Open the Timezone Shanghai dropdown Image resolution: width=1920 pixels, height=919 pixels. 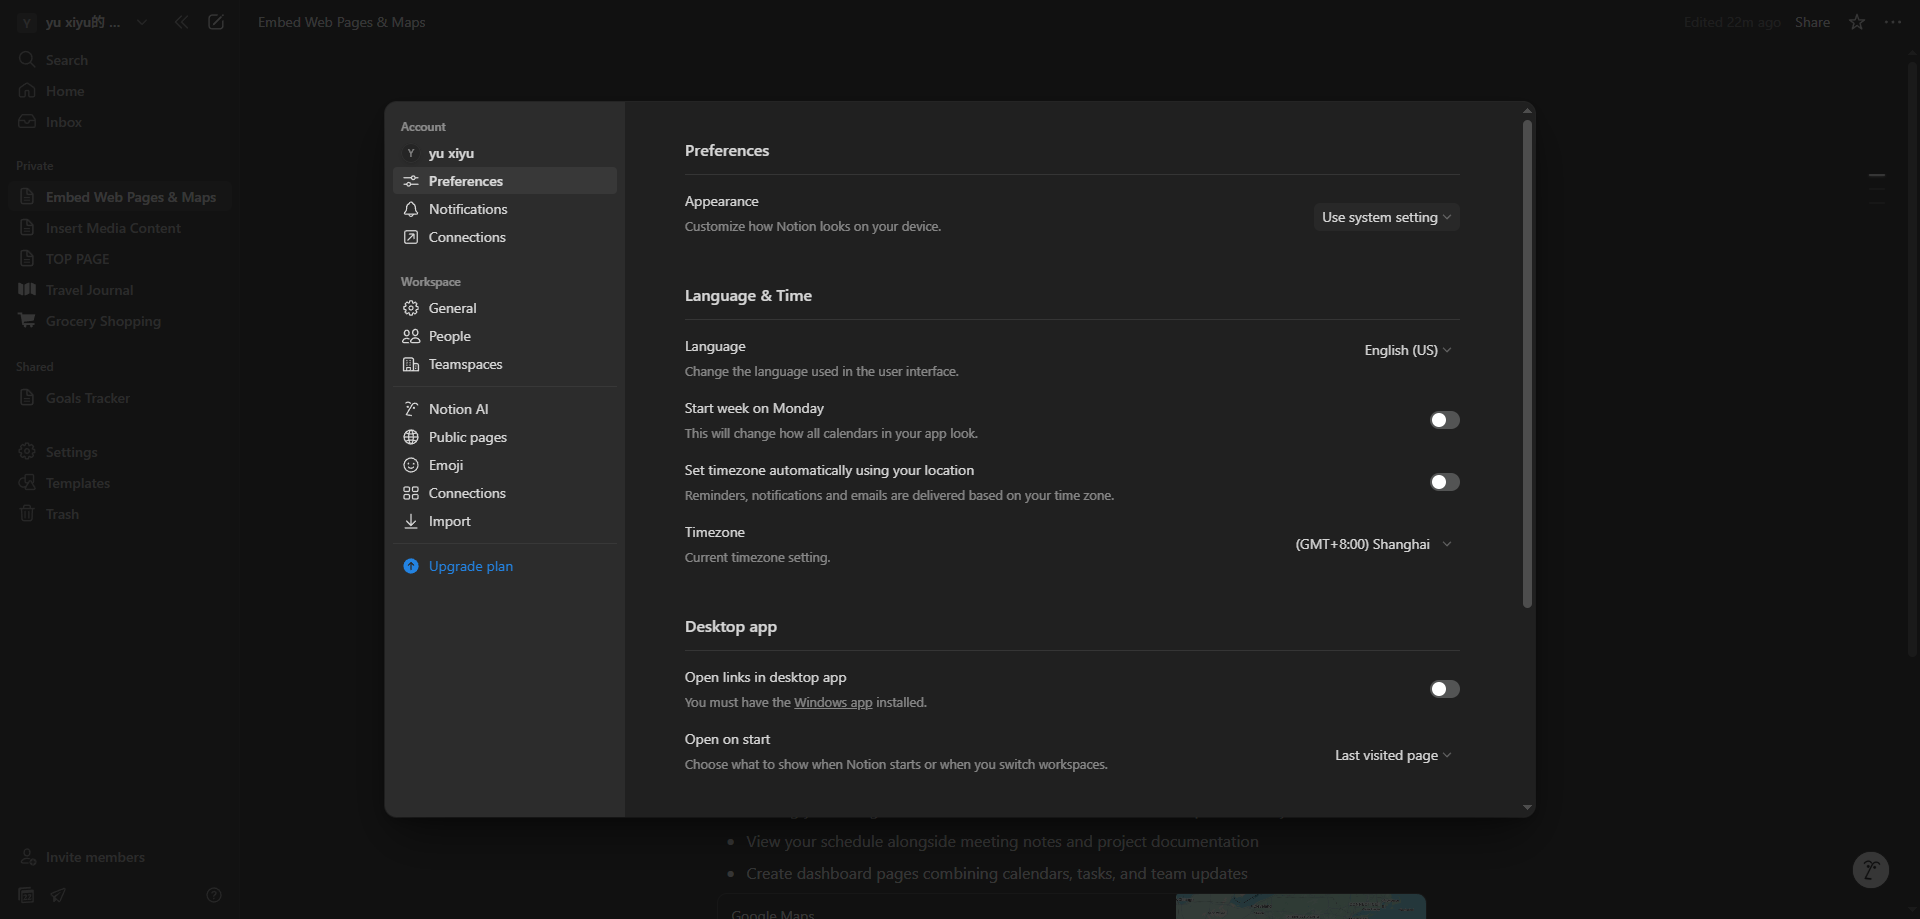point(1373,544)
